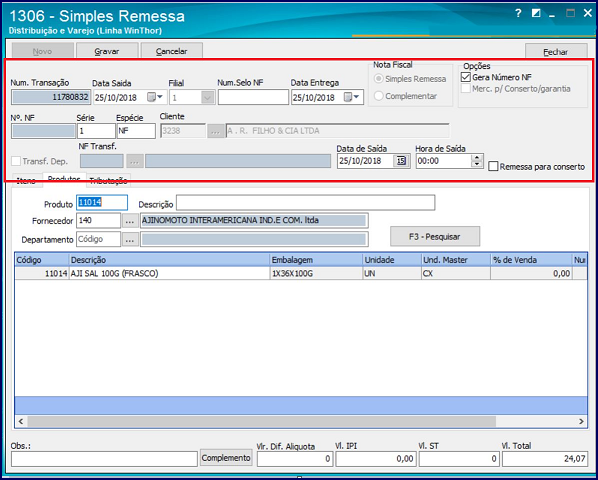Expand the Filial combo box
The height and width of the screenshot is (480, 598).
click(x=207, y=98)
